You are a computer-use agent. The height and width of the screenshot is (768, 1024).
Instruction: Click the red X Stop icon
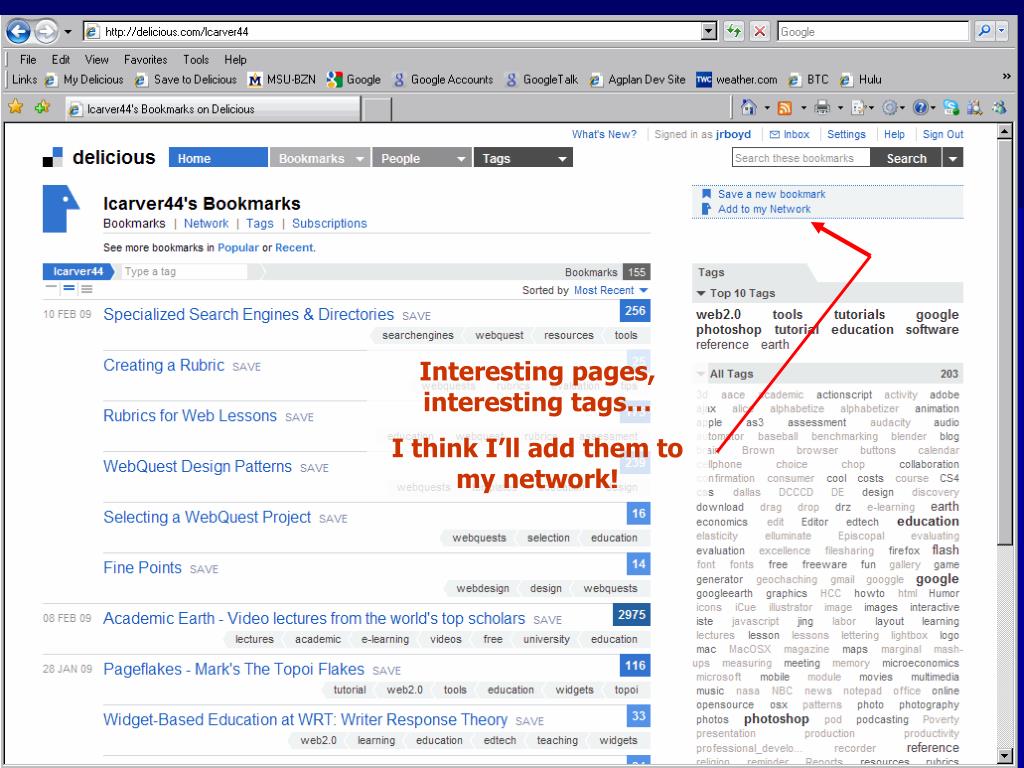coord(760,31)
